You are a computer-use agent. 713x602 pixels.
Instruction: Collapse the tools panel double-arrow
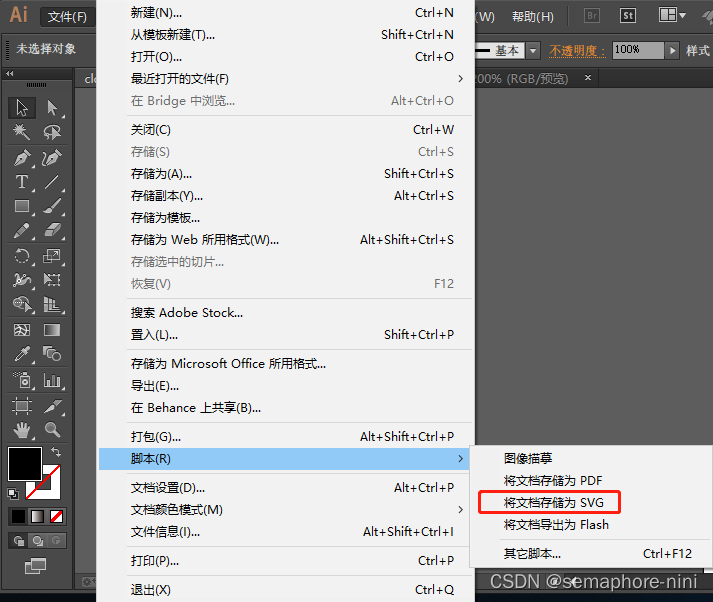pyautogui.click(x=10, y=73)
